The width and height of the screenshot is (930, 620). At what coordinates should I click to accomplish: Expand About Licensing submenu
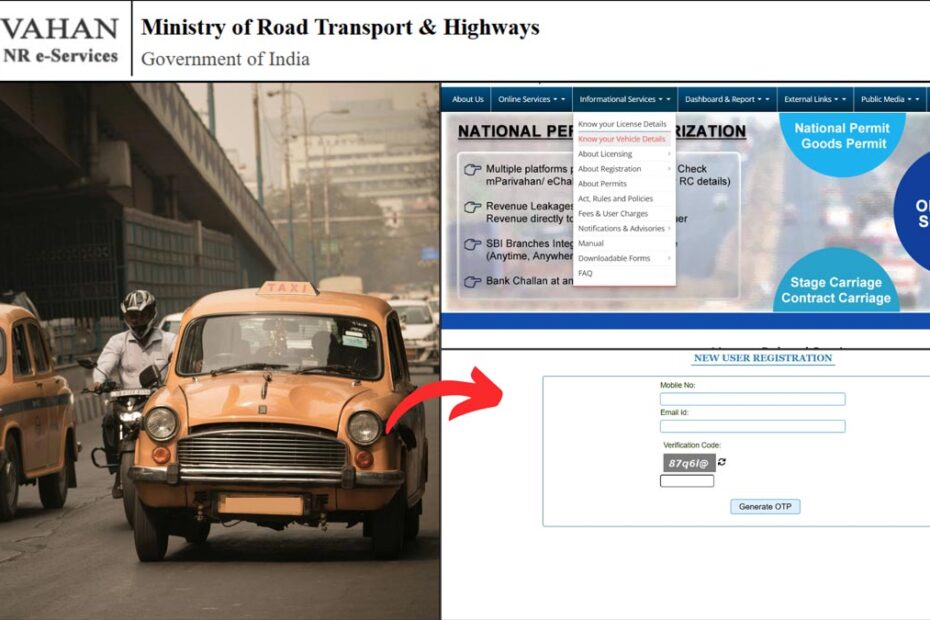[624, 154]
